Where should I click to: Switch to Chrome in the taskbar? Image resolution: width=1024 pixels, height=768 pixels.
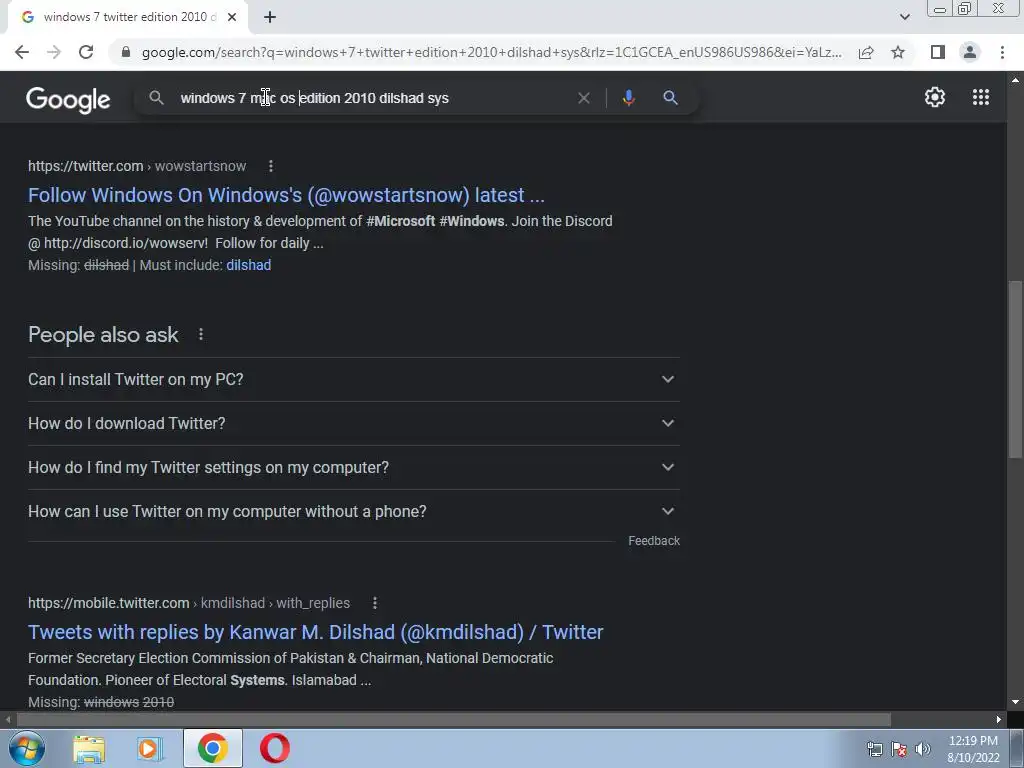[x=212, y=748]
